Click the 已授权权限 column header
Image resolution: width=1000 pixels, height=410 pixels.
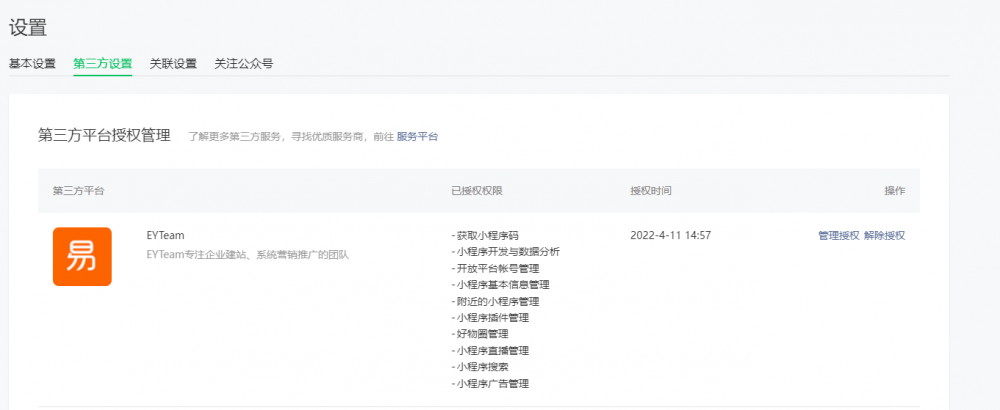476,191
